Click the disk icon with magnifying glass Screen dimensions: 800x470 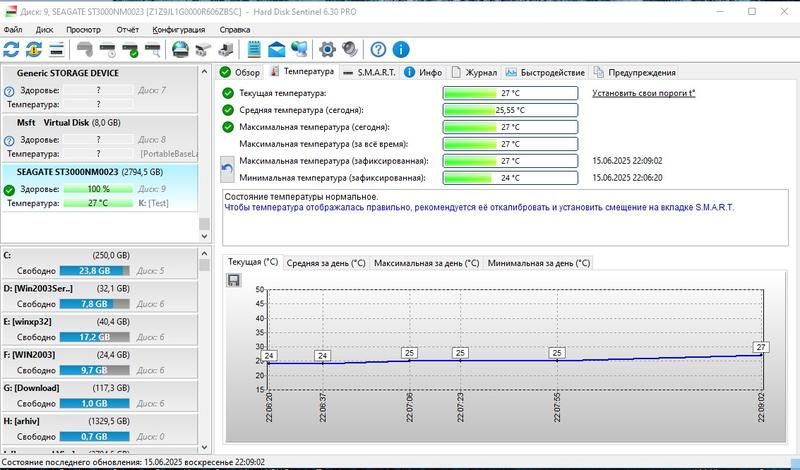(x=153, y=50)
